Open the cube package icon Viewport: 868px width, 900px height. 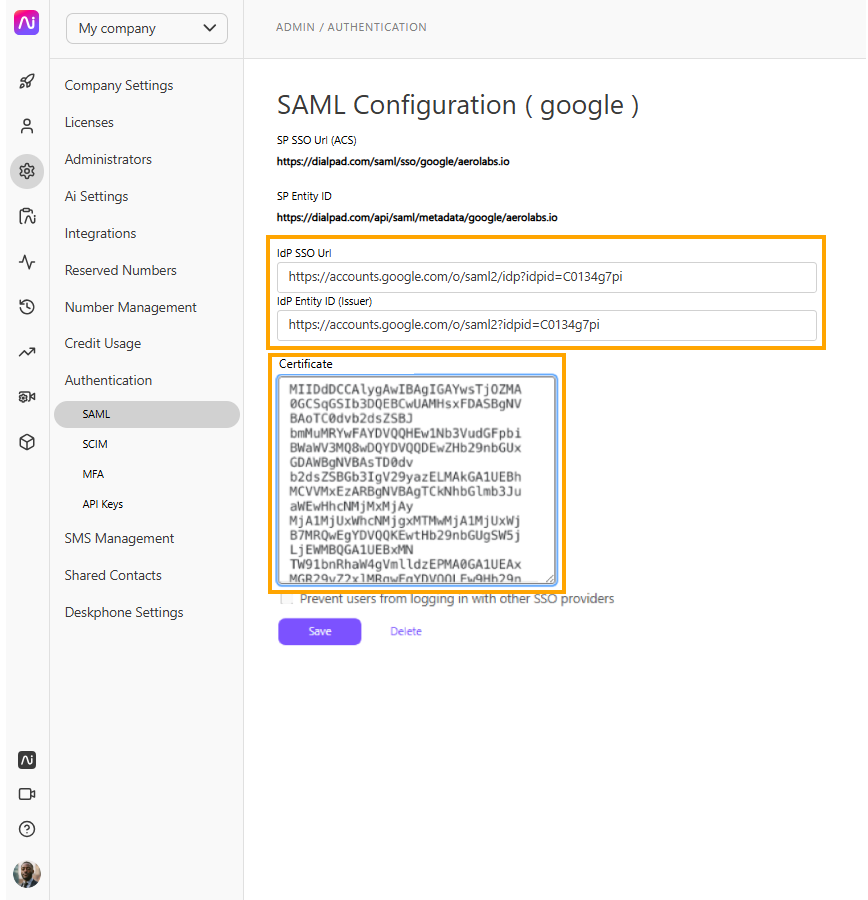(x=27, y=442)
